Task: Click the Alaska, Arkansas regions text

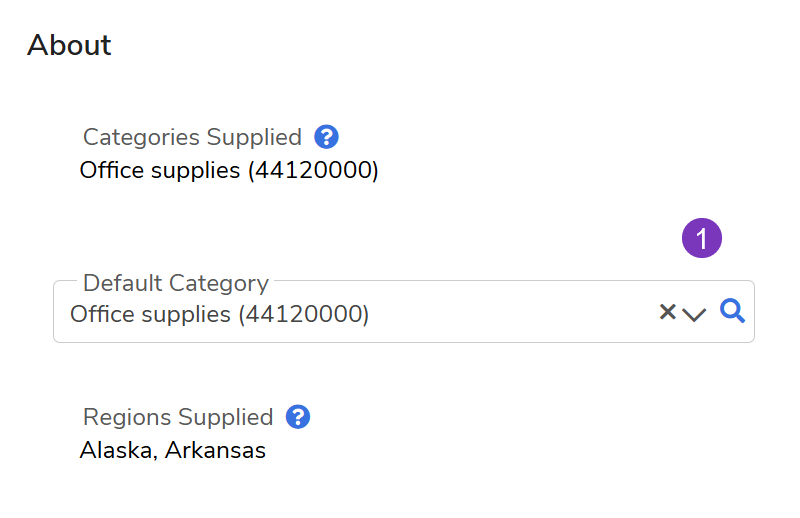Action: pyautogui.click(x=173, y=450)
